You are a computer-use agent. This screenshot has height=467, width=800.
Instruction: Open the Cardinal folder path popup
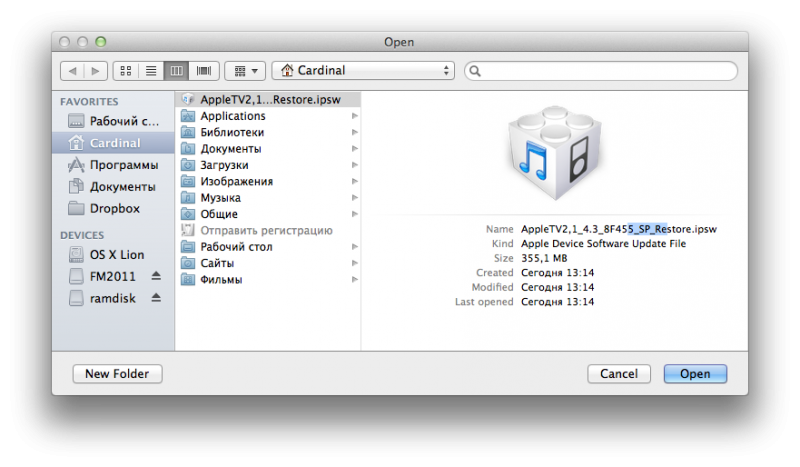362,71
